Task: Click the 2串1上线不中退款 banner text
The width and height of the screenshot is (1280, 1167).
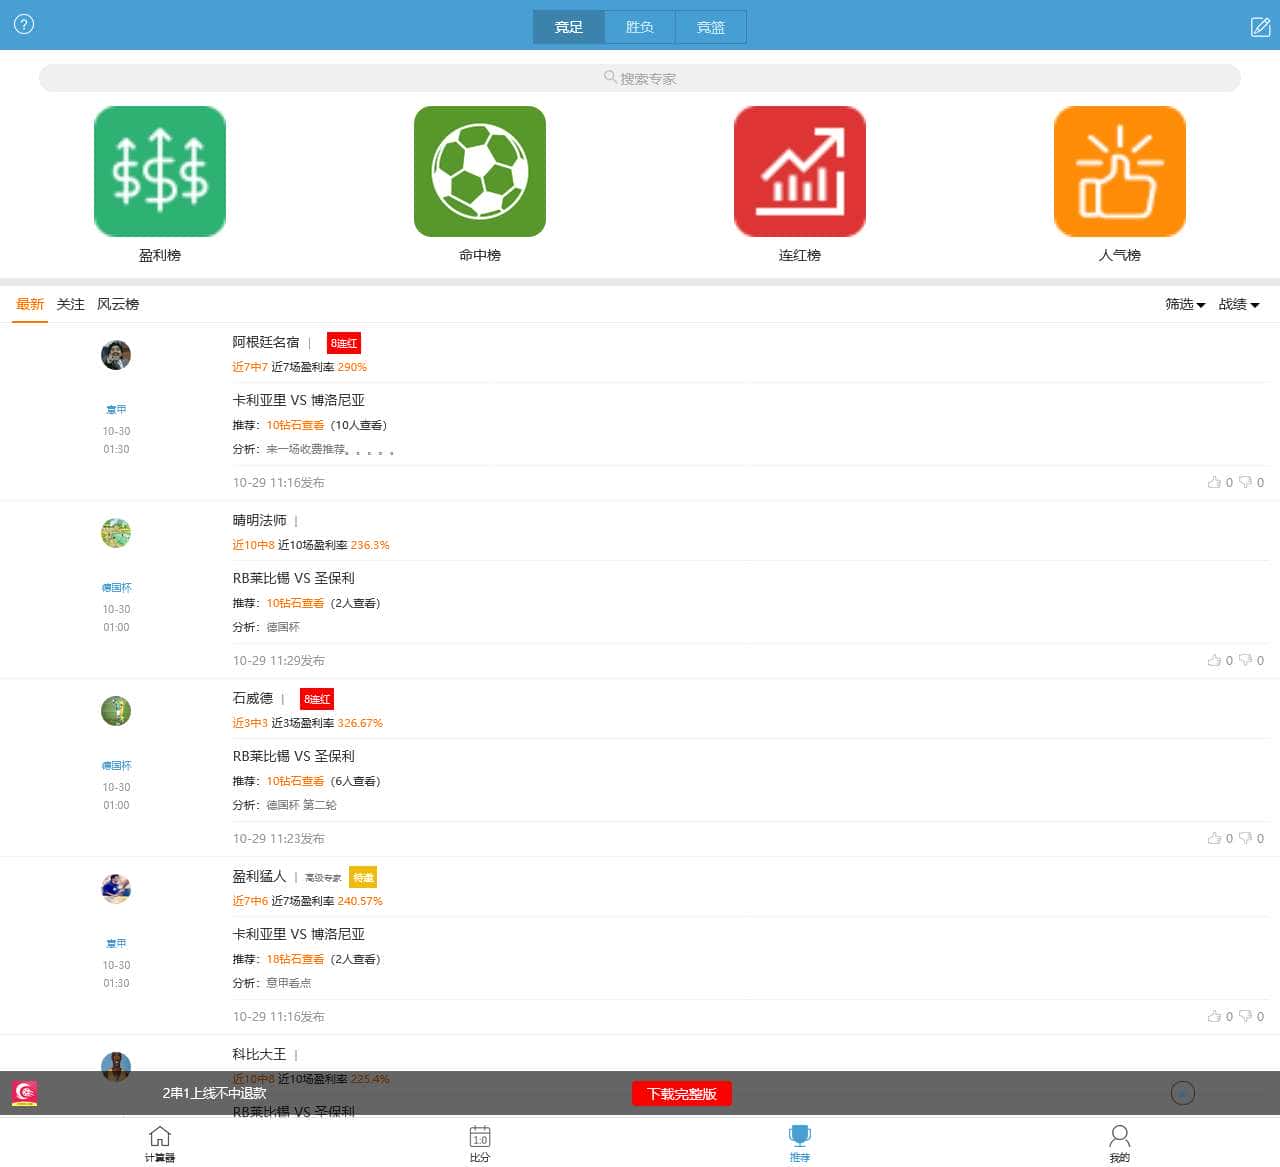Action: (x=214, y=1093)
